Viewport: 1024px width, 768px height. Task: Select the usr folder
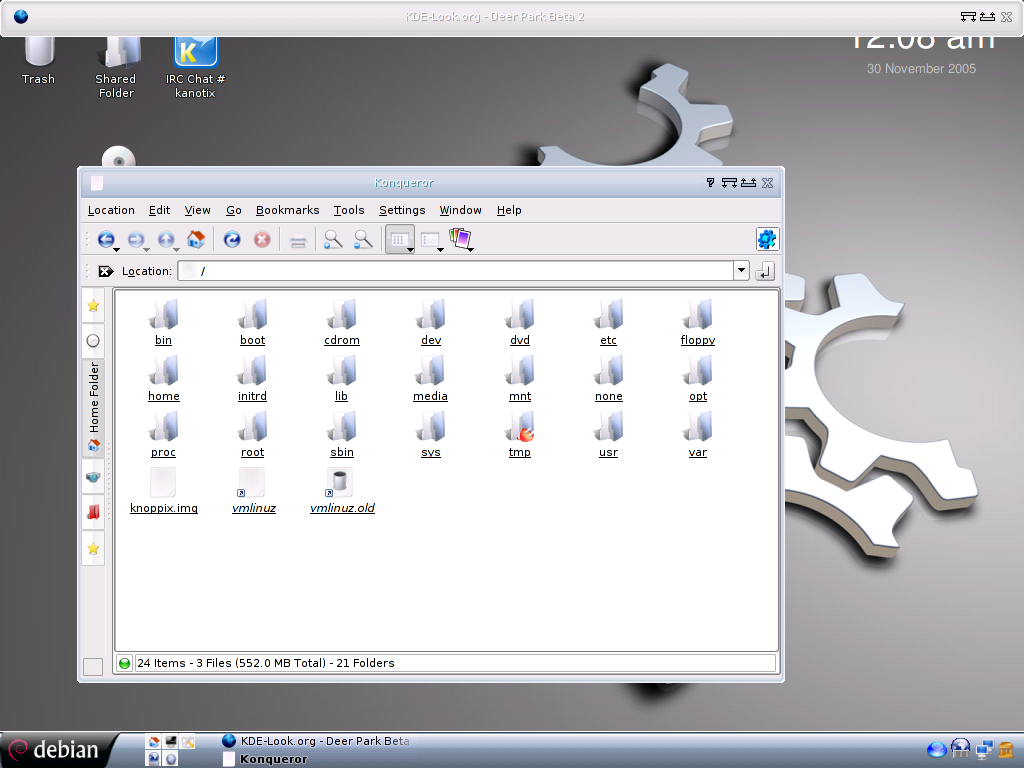pos(608,435)
